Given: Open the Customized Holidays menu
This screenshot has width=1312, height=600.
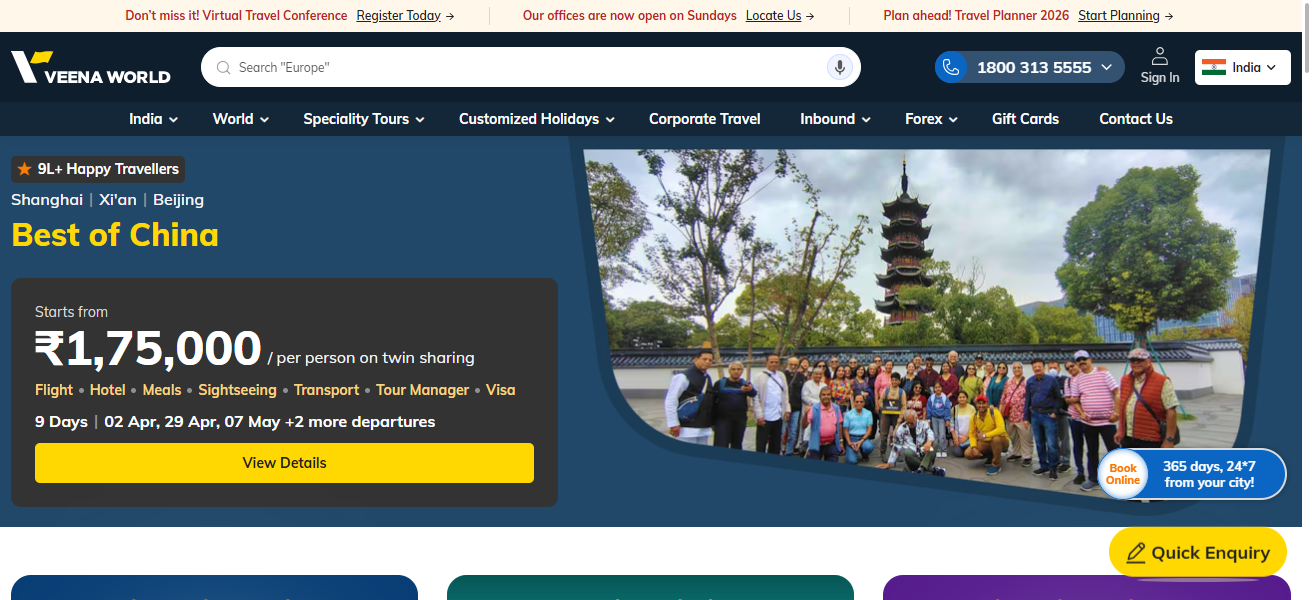Looking at the screenshot, I should [x=536, y=119].
